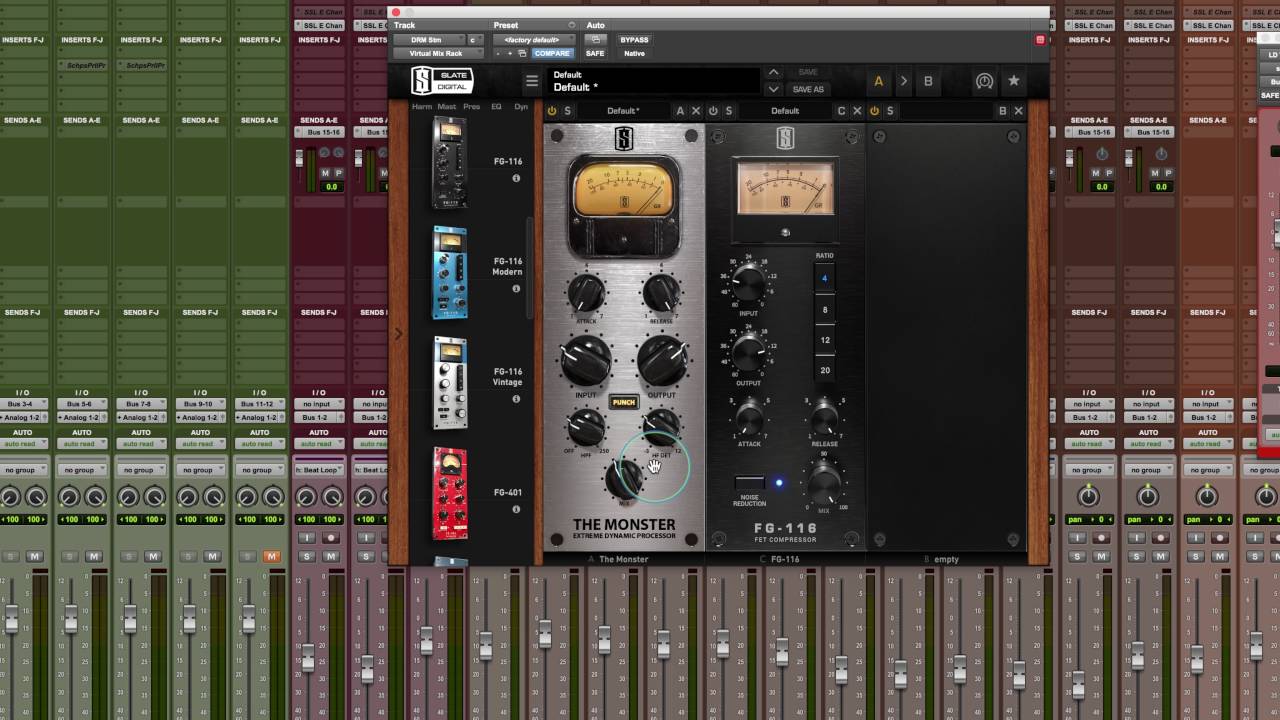Toggle power on the FG-116 slot

click(x=713, y=111)
